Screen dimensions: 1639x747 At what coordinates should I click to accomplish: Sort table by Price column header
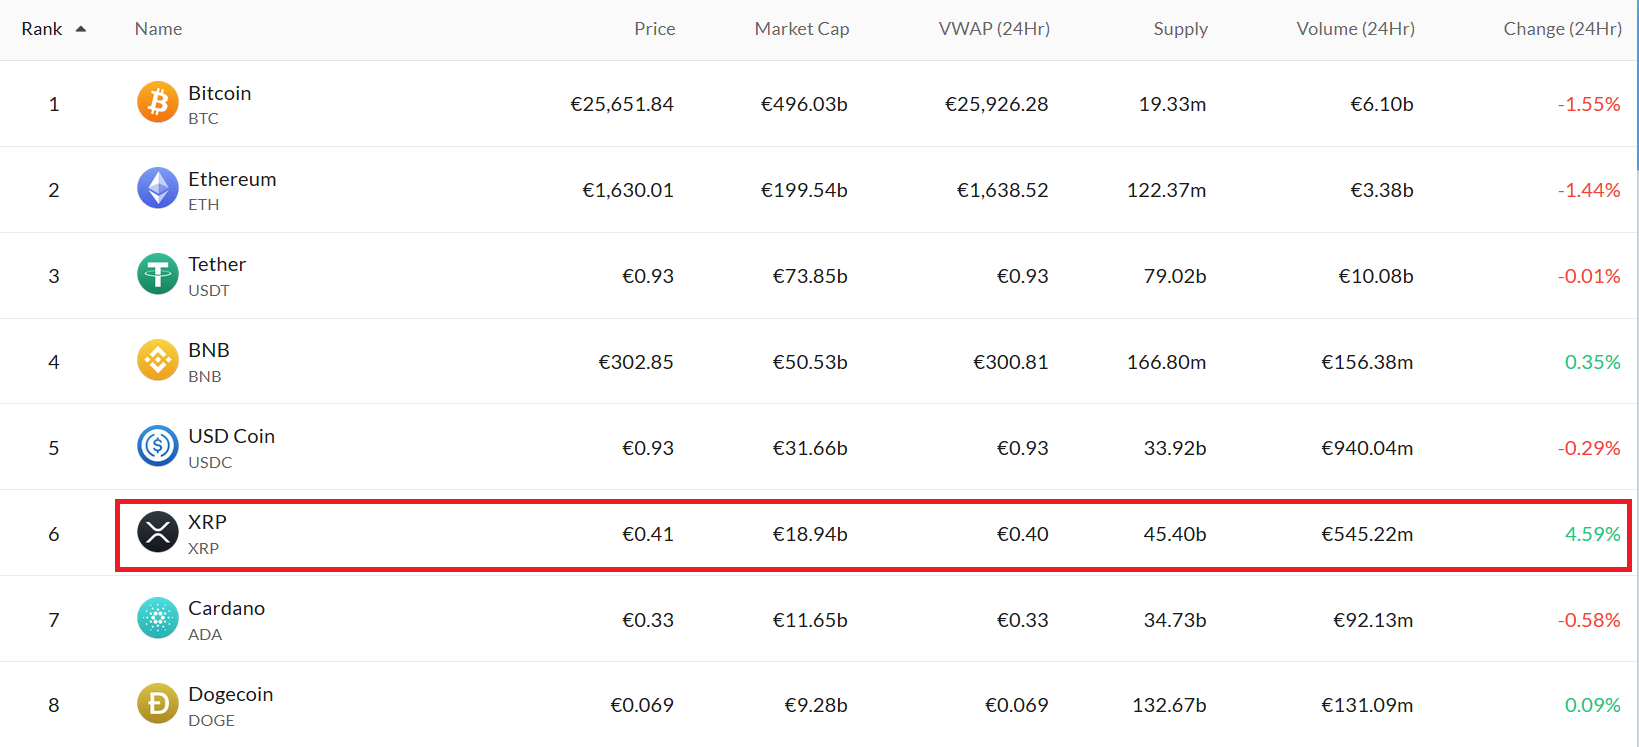click(x=654, y=29)
